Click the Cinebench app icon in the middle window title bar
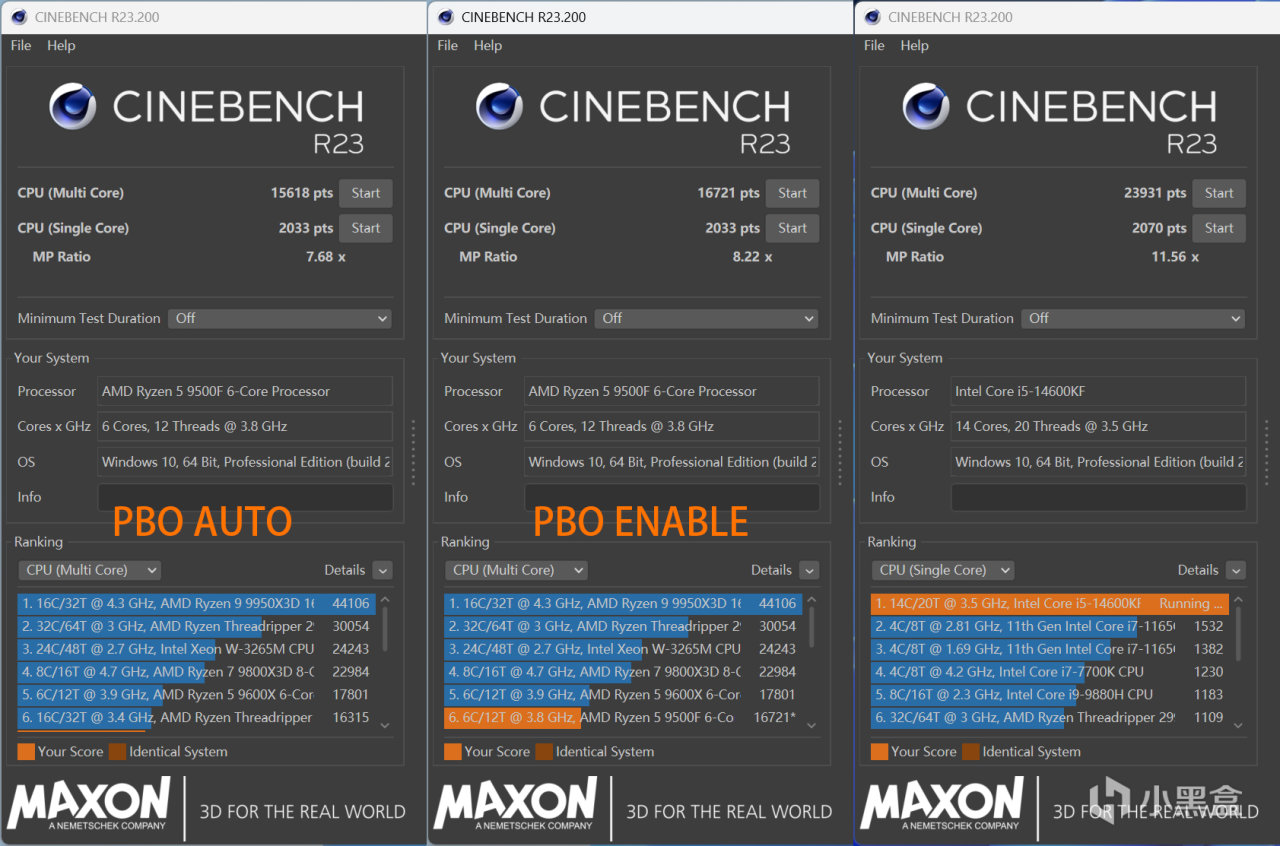 pos(445,17)
